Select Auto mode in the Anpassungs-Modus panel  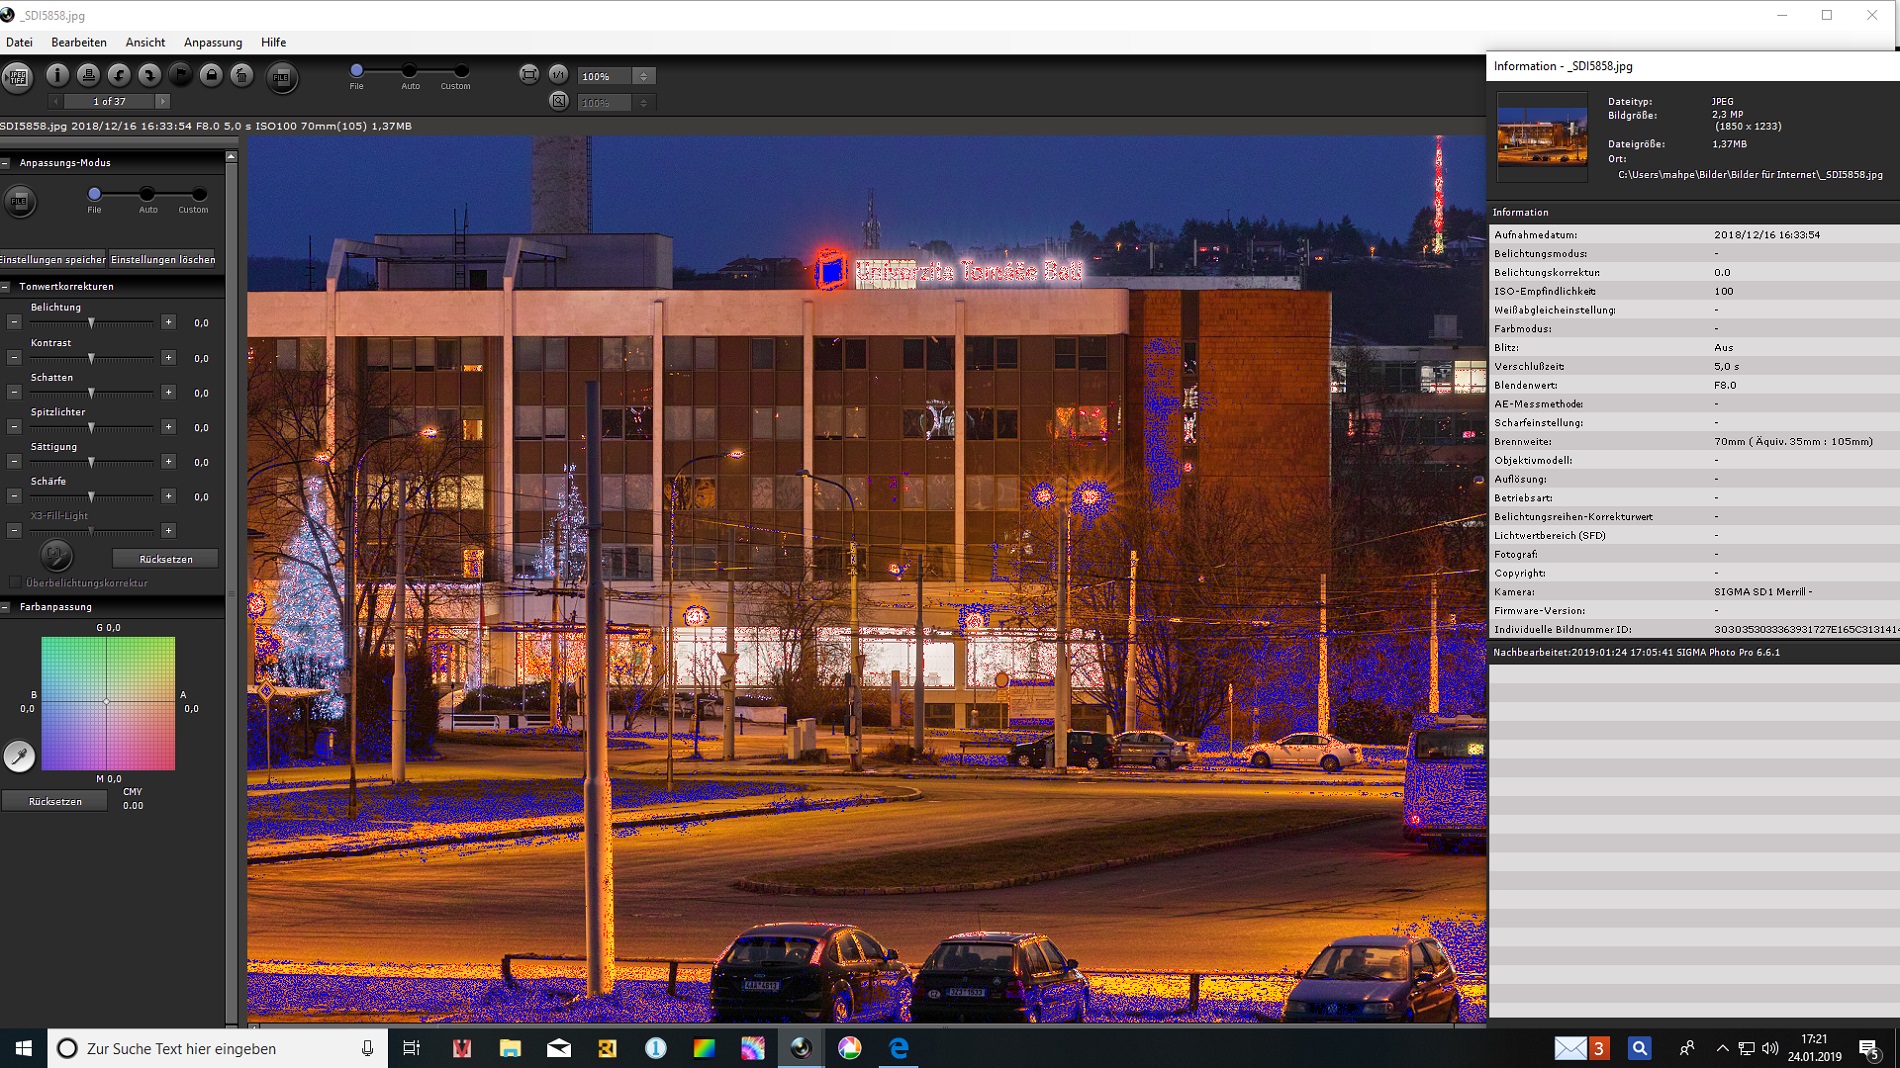(x=147, y=194)
